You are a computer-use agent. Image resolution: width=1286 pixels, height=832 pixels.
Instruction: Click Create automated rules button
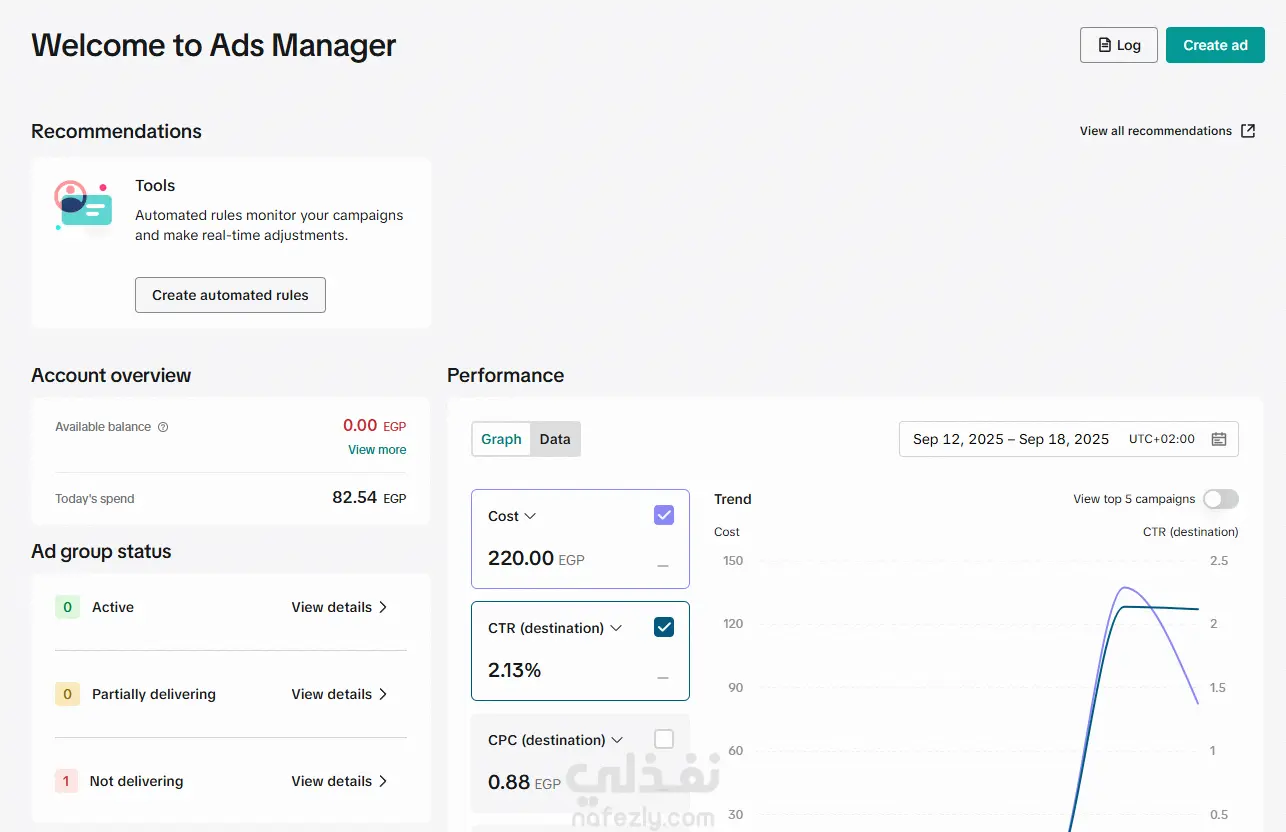tap(230, 295)
